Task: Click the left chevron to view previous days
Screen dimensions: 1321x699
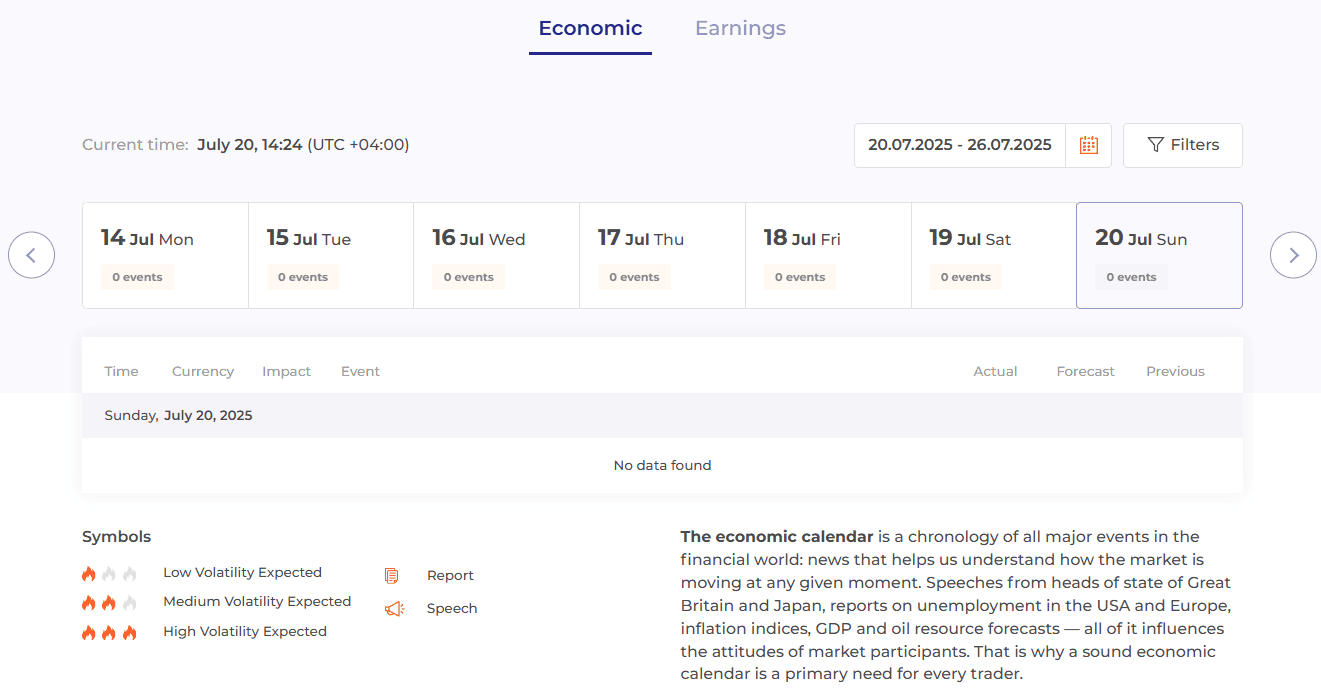Action: (x=31, y=255)
